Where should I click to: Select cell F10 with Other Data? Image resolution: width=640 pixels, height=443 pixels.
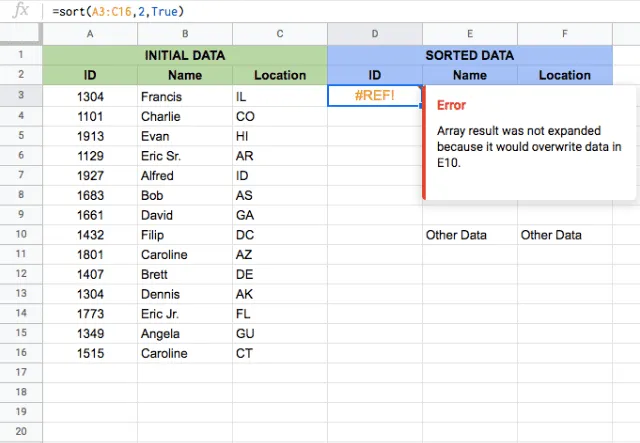(x=565, y=235)
